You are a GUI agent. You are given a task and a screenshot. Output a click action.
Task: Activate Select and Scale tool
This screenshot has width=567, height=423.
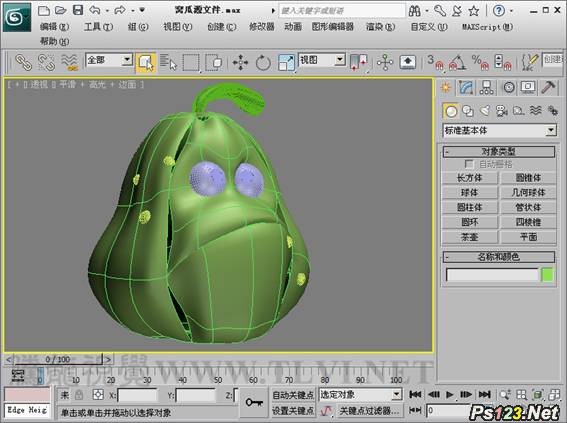286,63
